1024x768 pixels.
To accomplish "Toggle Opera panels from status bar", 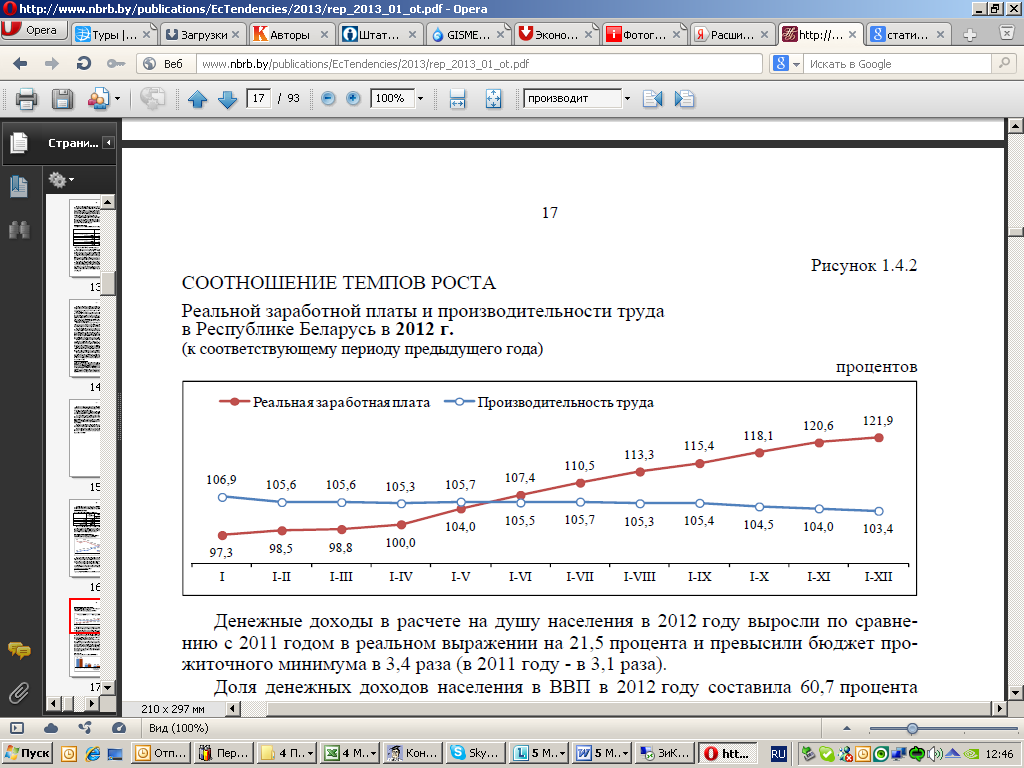I will pyautogui.click(x=17, y=728).
